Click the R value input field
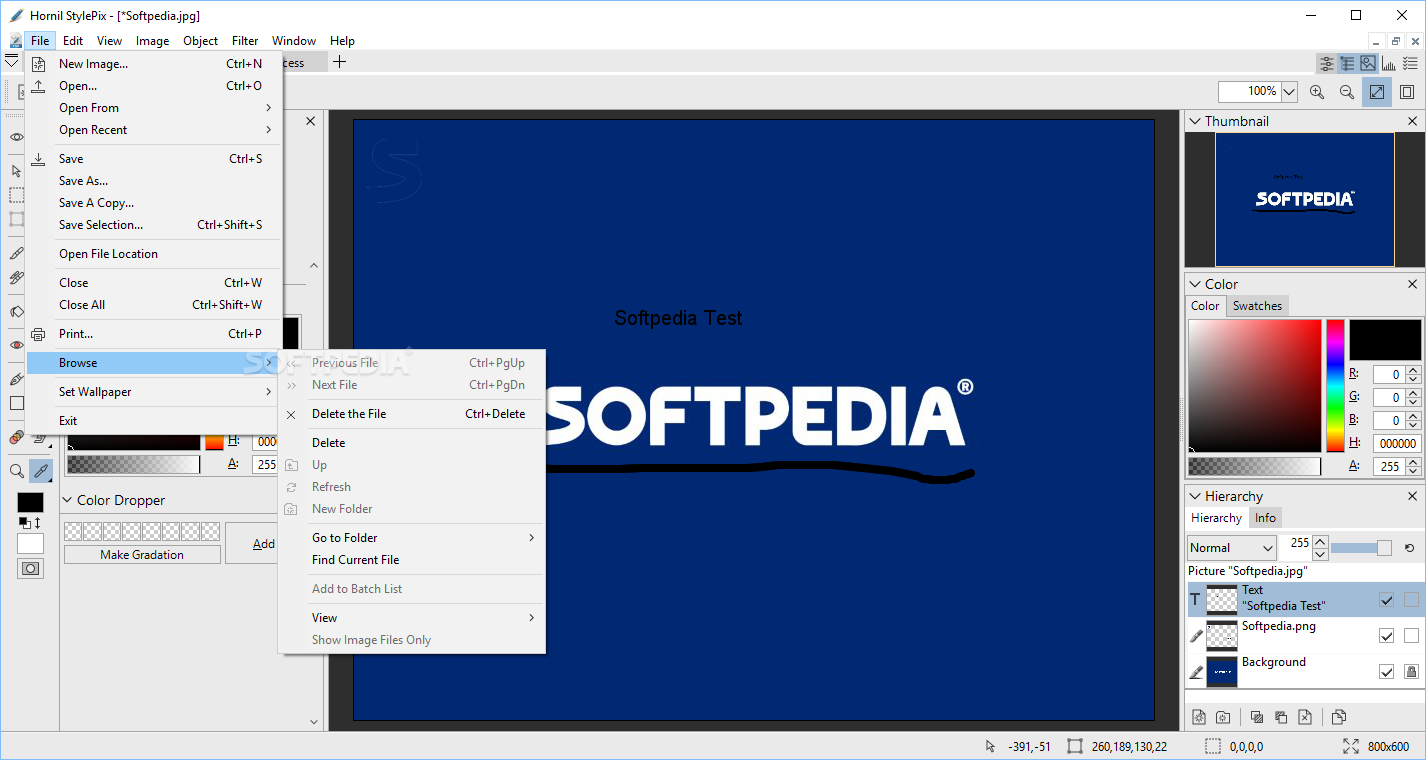1426x760 pixels. coord(1388,375)
